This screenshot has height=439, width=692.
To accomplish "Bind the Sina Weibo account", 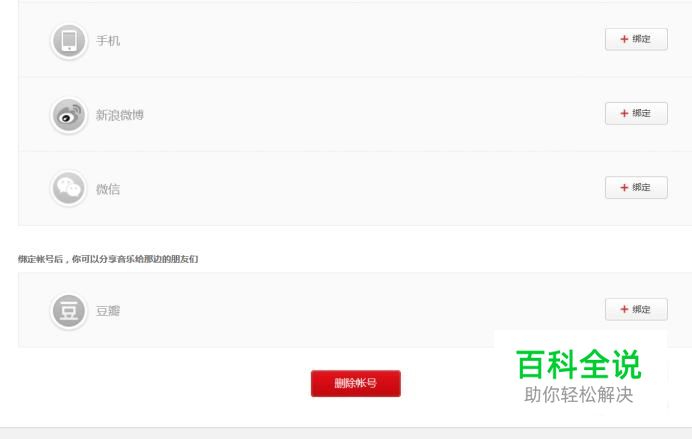I will (636, 113).
